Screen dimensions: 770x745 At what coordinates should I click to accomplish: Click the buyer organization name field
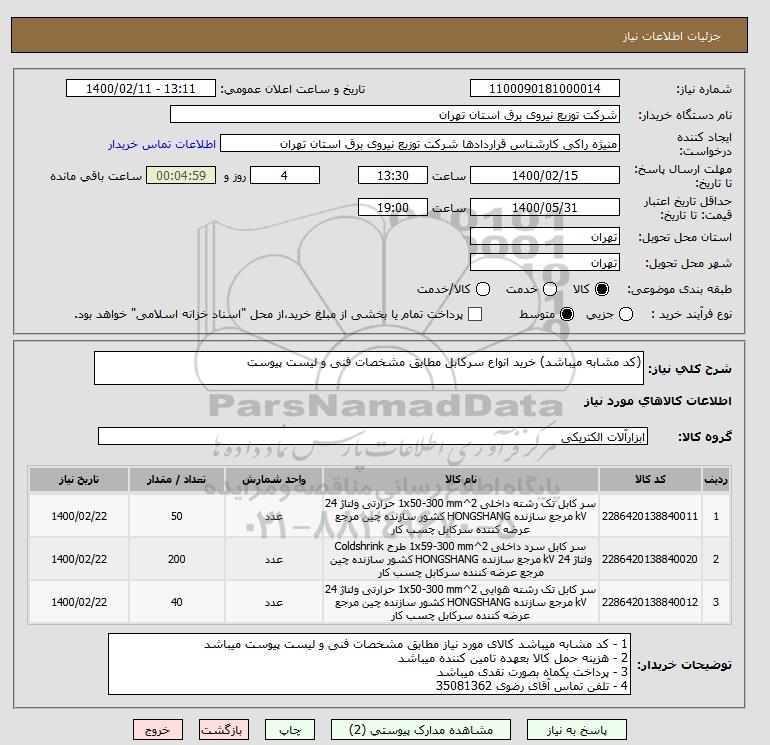(394, 115)
